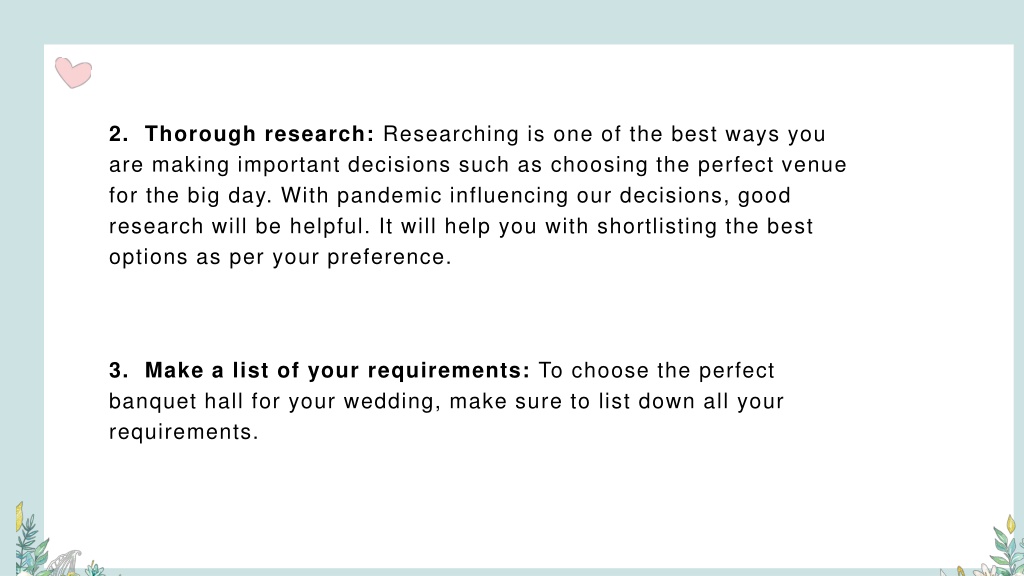Click the final word "requirements." in point three

pyautogui.click(x=184, y=432)
